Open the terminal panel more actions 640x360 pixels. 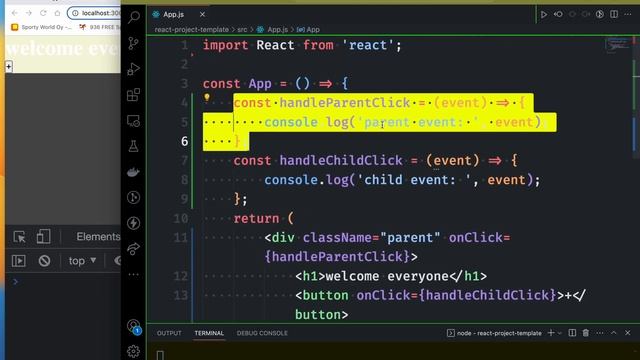click(x=600, y=333)
